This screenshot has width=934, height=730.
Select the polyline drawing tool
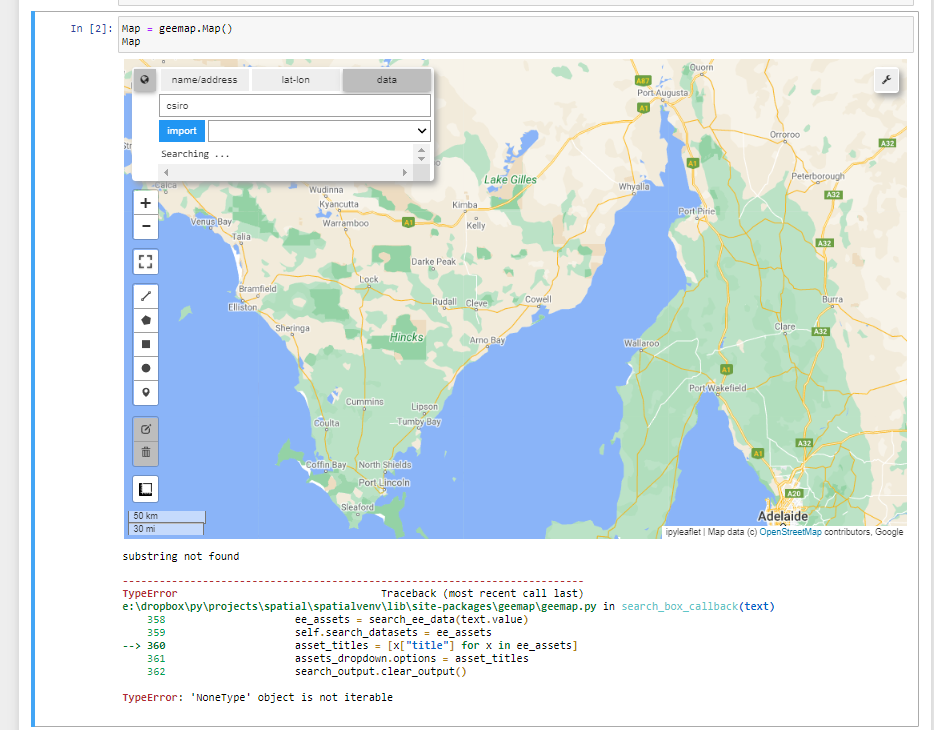145,295
